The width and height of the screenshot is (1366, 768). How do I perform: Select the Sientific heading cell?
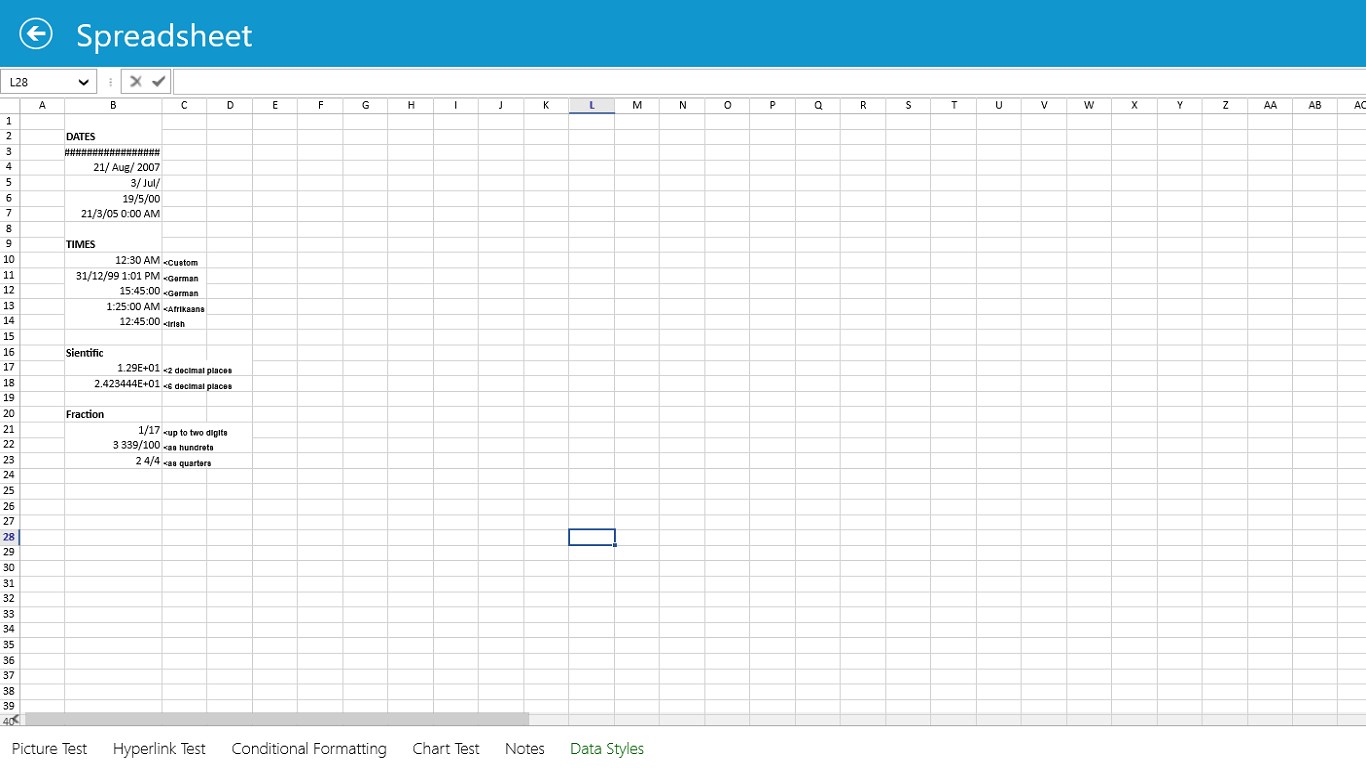click(113, 352)
